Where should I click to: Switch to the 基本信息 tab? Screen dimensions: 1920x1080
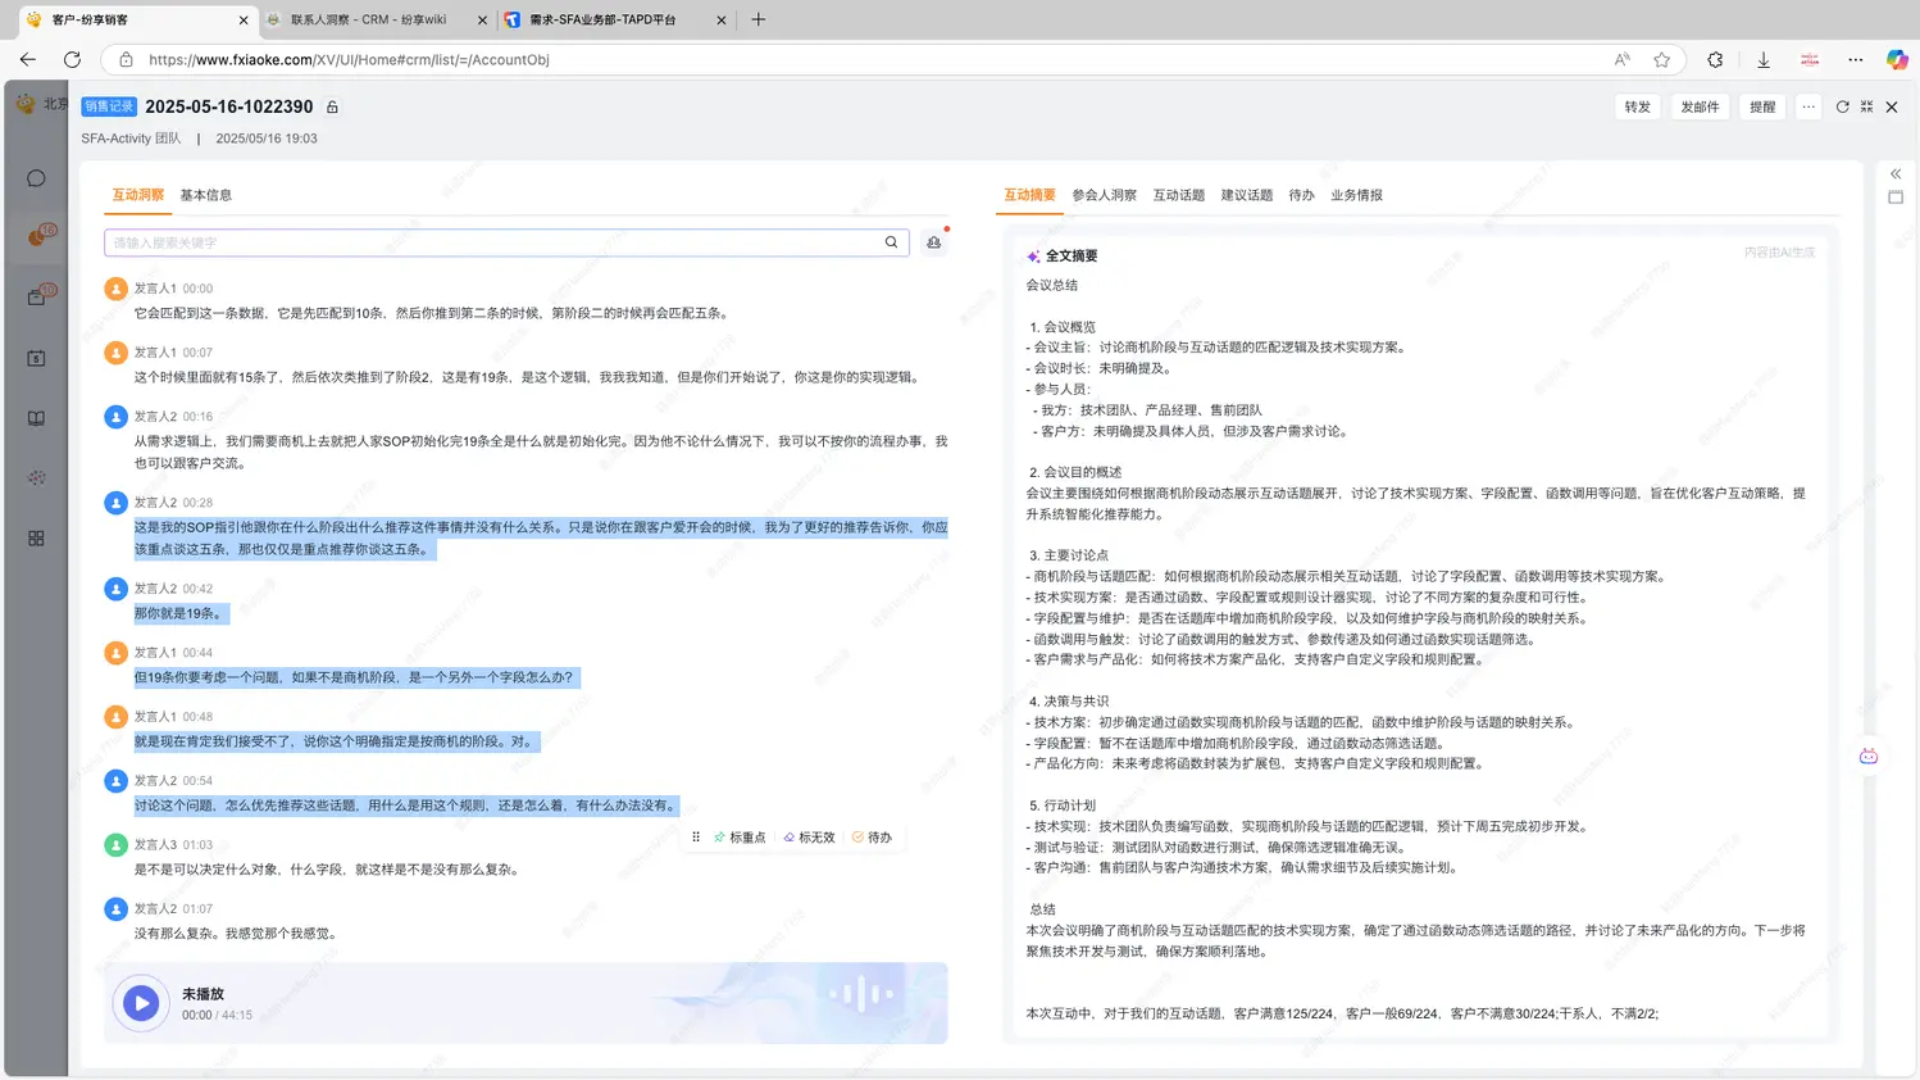(x=206, y=195)
